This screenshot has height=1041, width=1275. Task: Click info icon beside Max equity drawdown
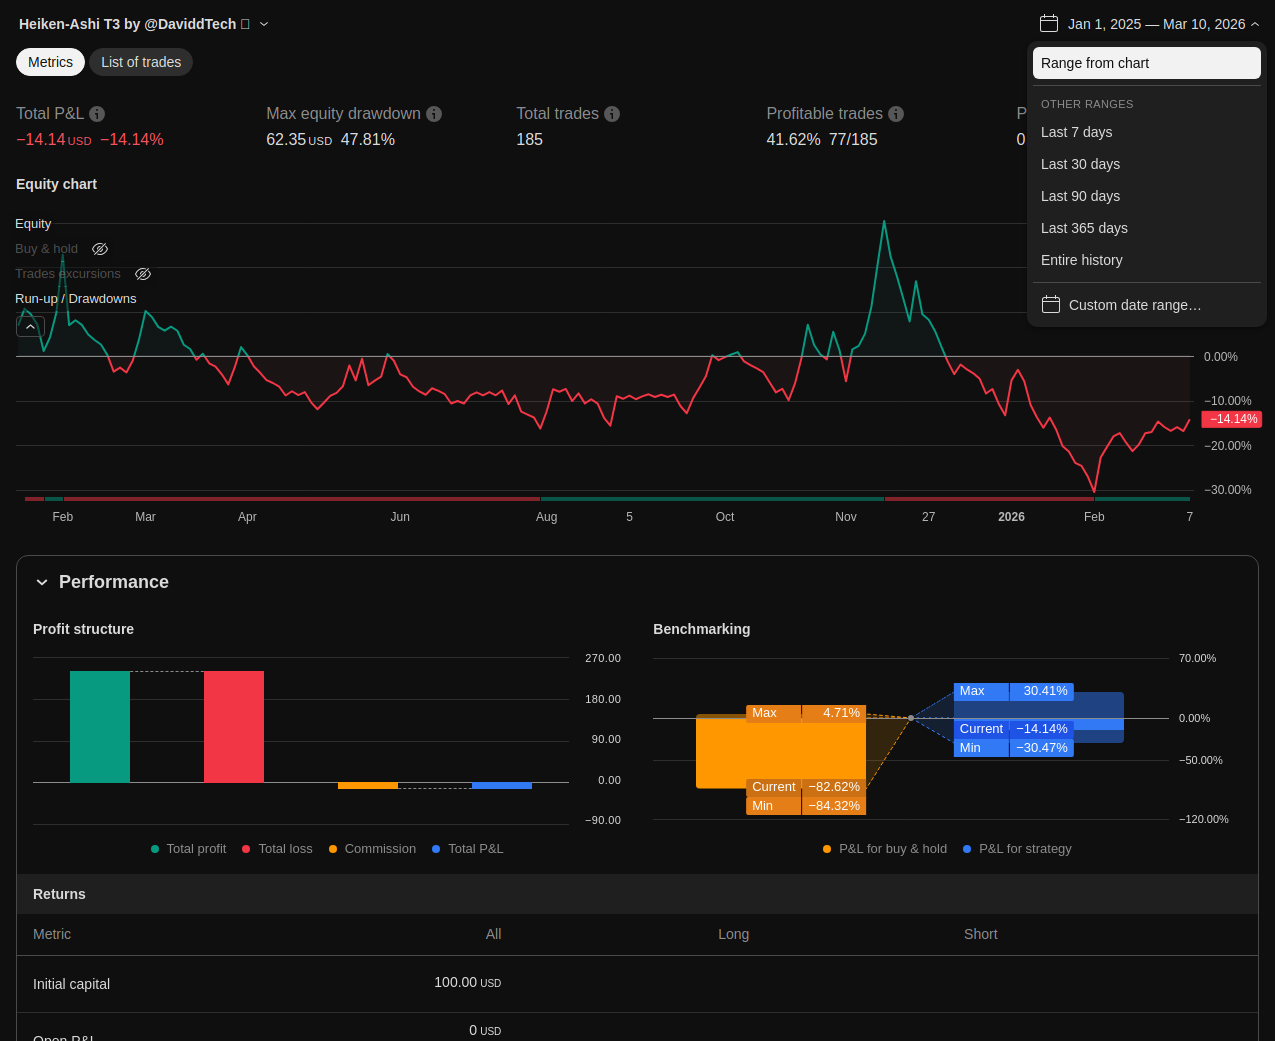[x=434, y=114]
